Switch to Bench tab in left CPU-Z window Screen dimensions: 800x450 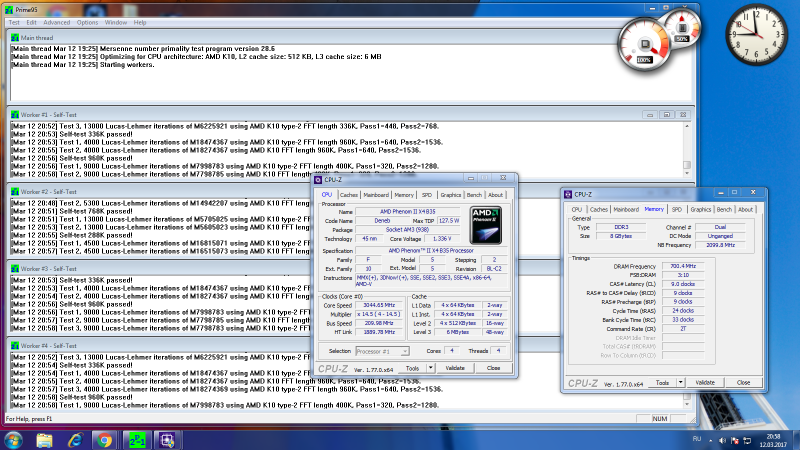click(x=475, y=195)
